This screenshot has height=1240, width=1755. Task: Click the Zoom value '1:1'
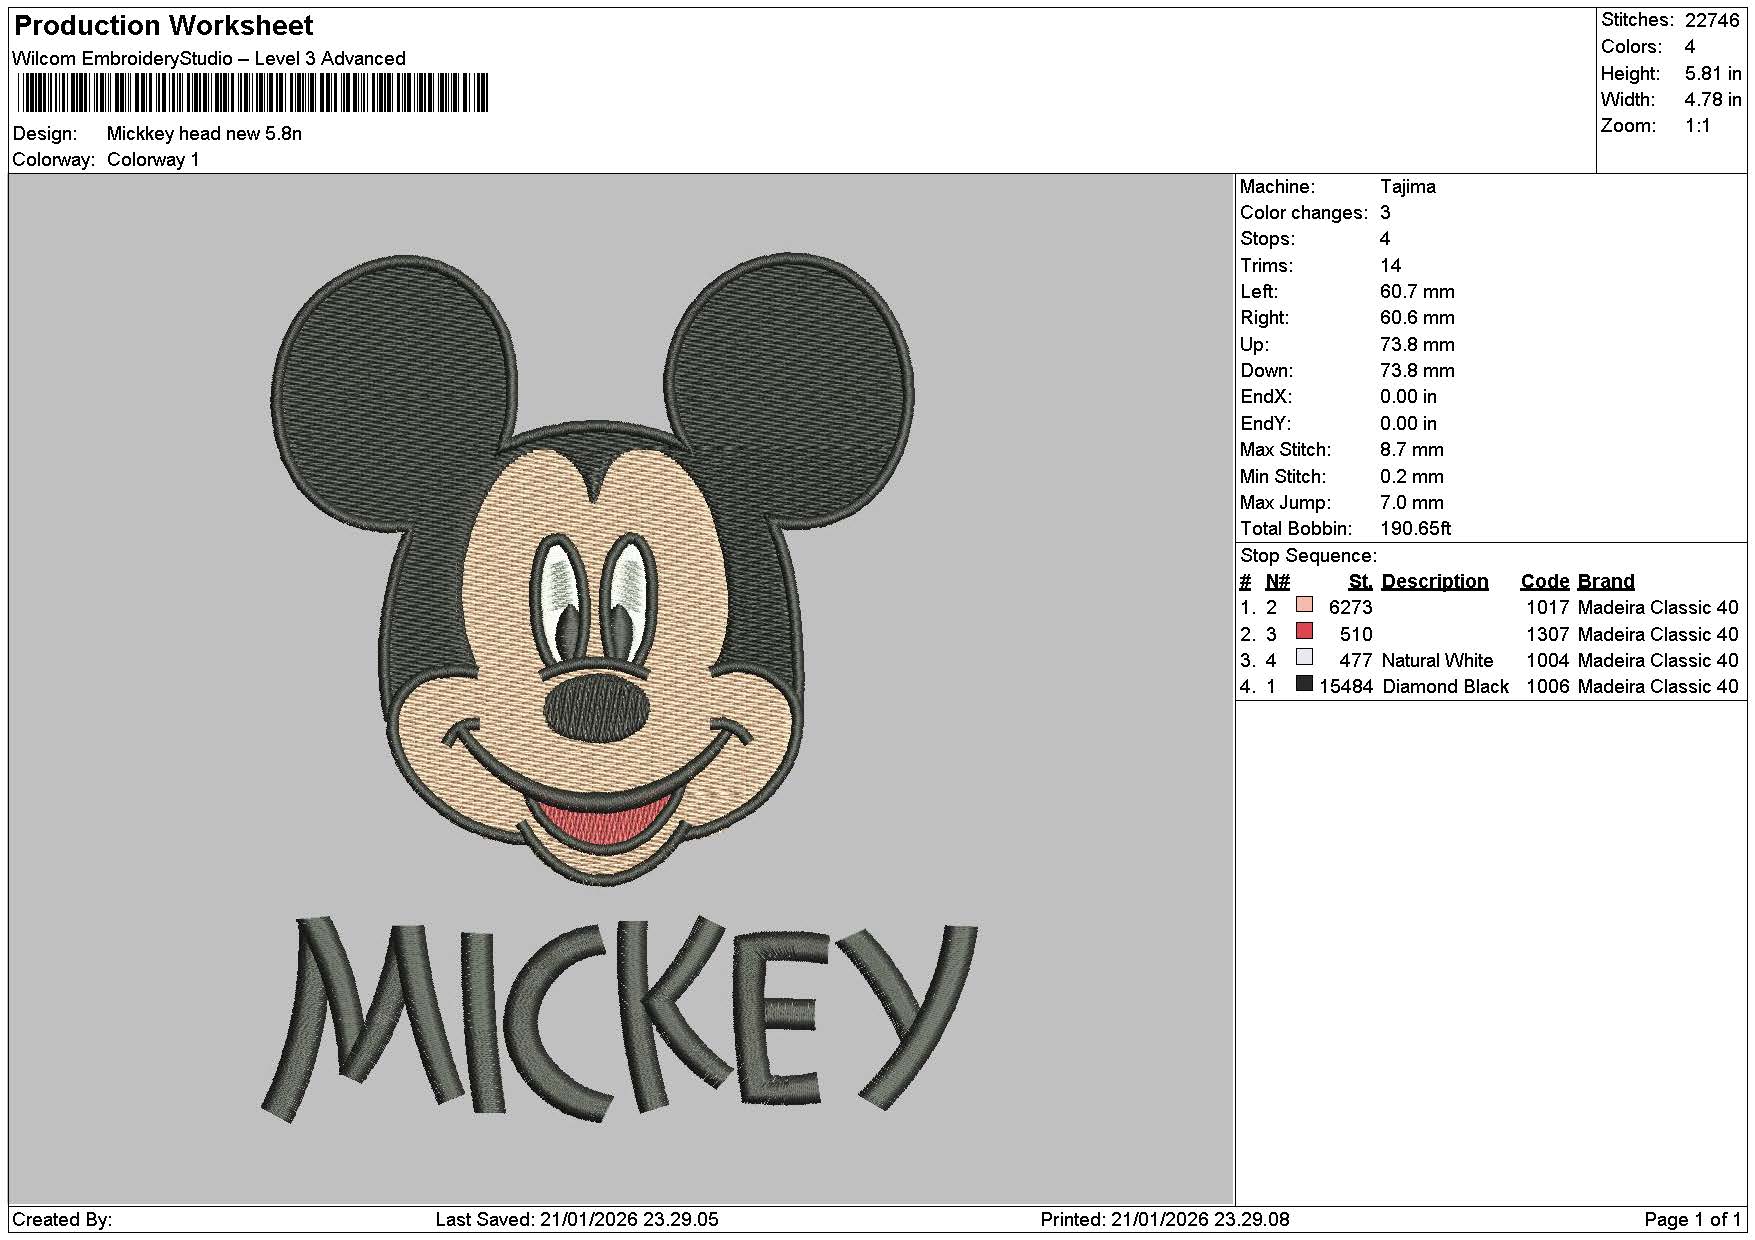[x=1697, y=125]
